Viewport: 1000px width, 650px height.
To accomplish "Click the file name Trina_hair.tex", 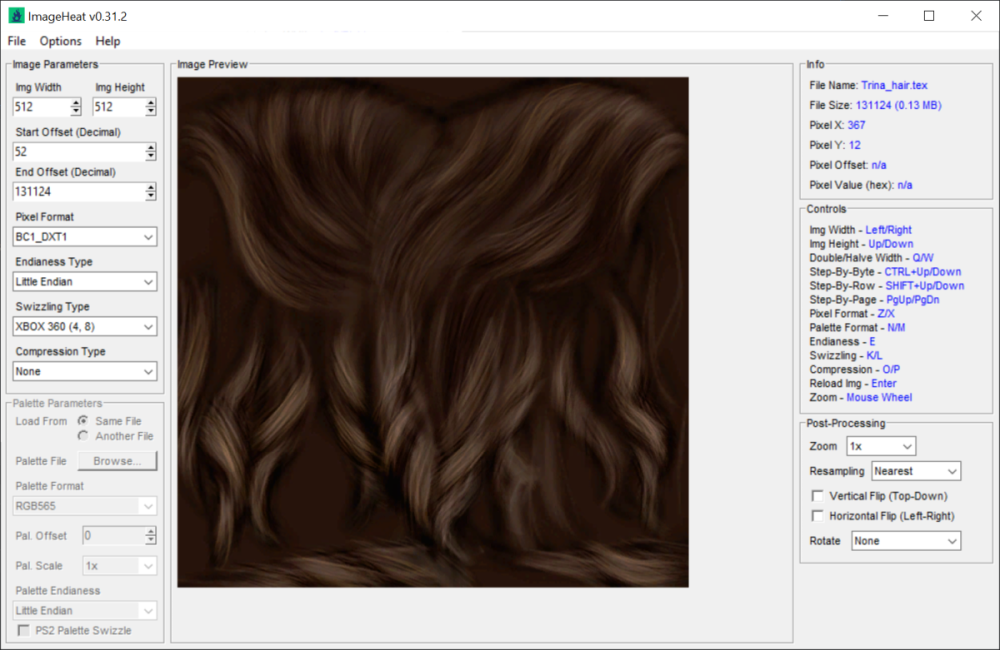I will [894, 85].
